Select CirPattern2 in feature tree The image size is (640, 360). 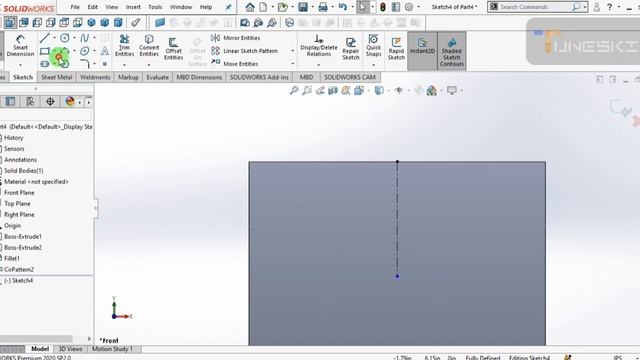point(19,269)
